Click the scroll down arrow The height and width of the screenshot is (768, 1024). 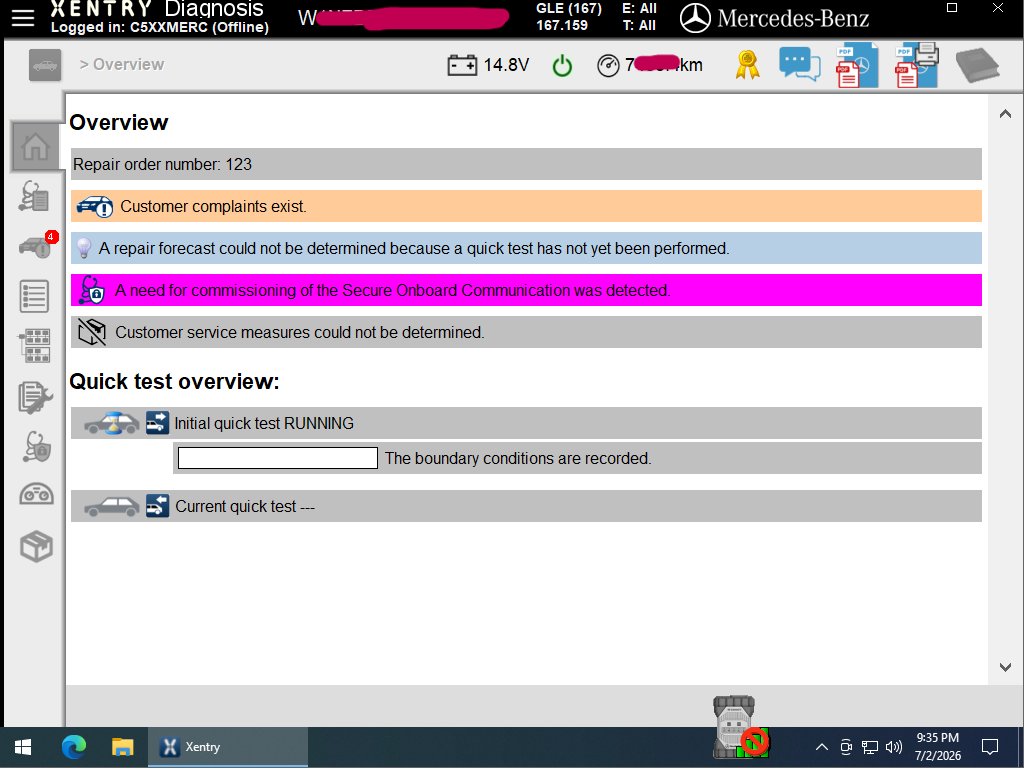click(1005, 667)
